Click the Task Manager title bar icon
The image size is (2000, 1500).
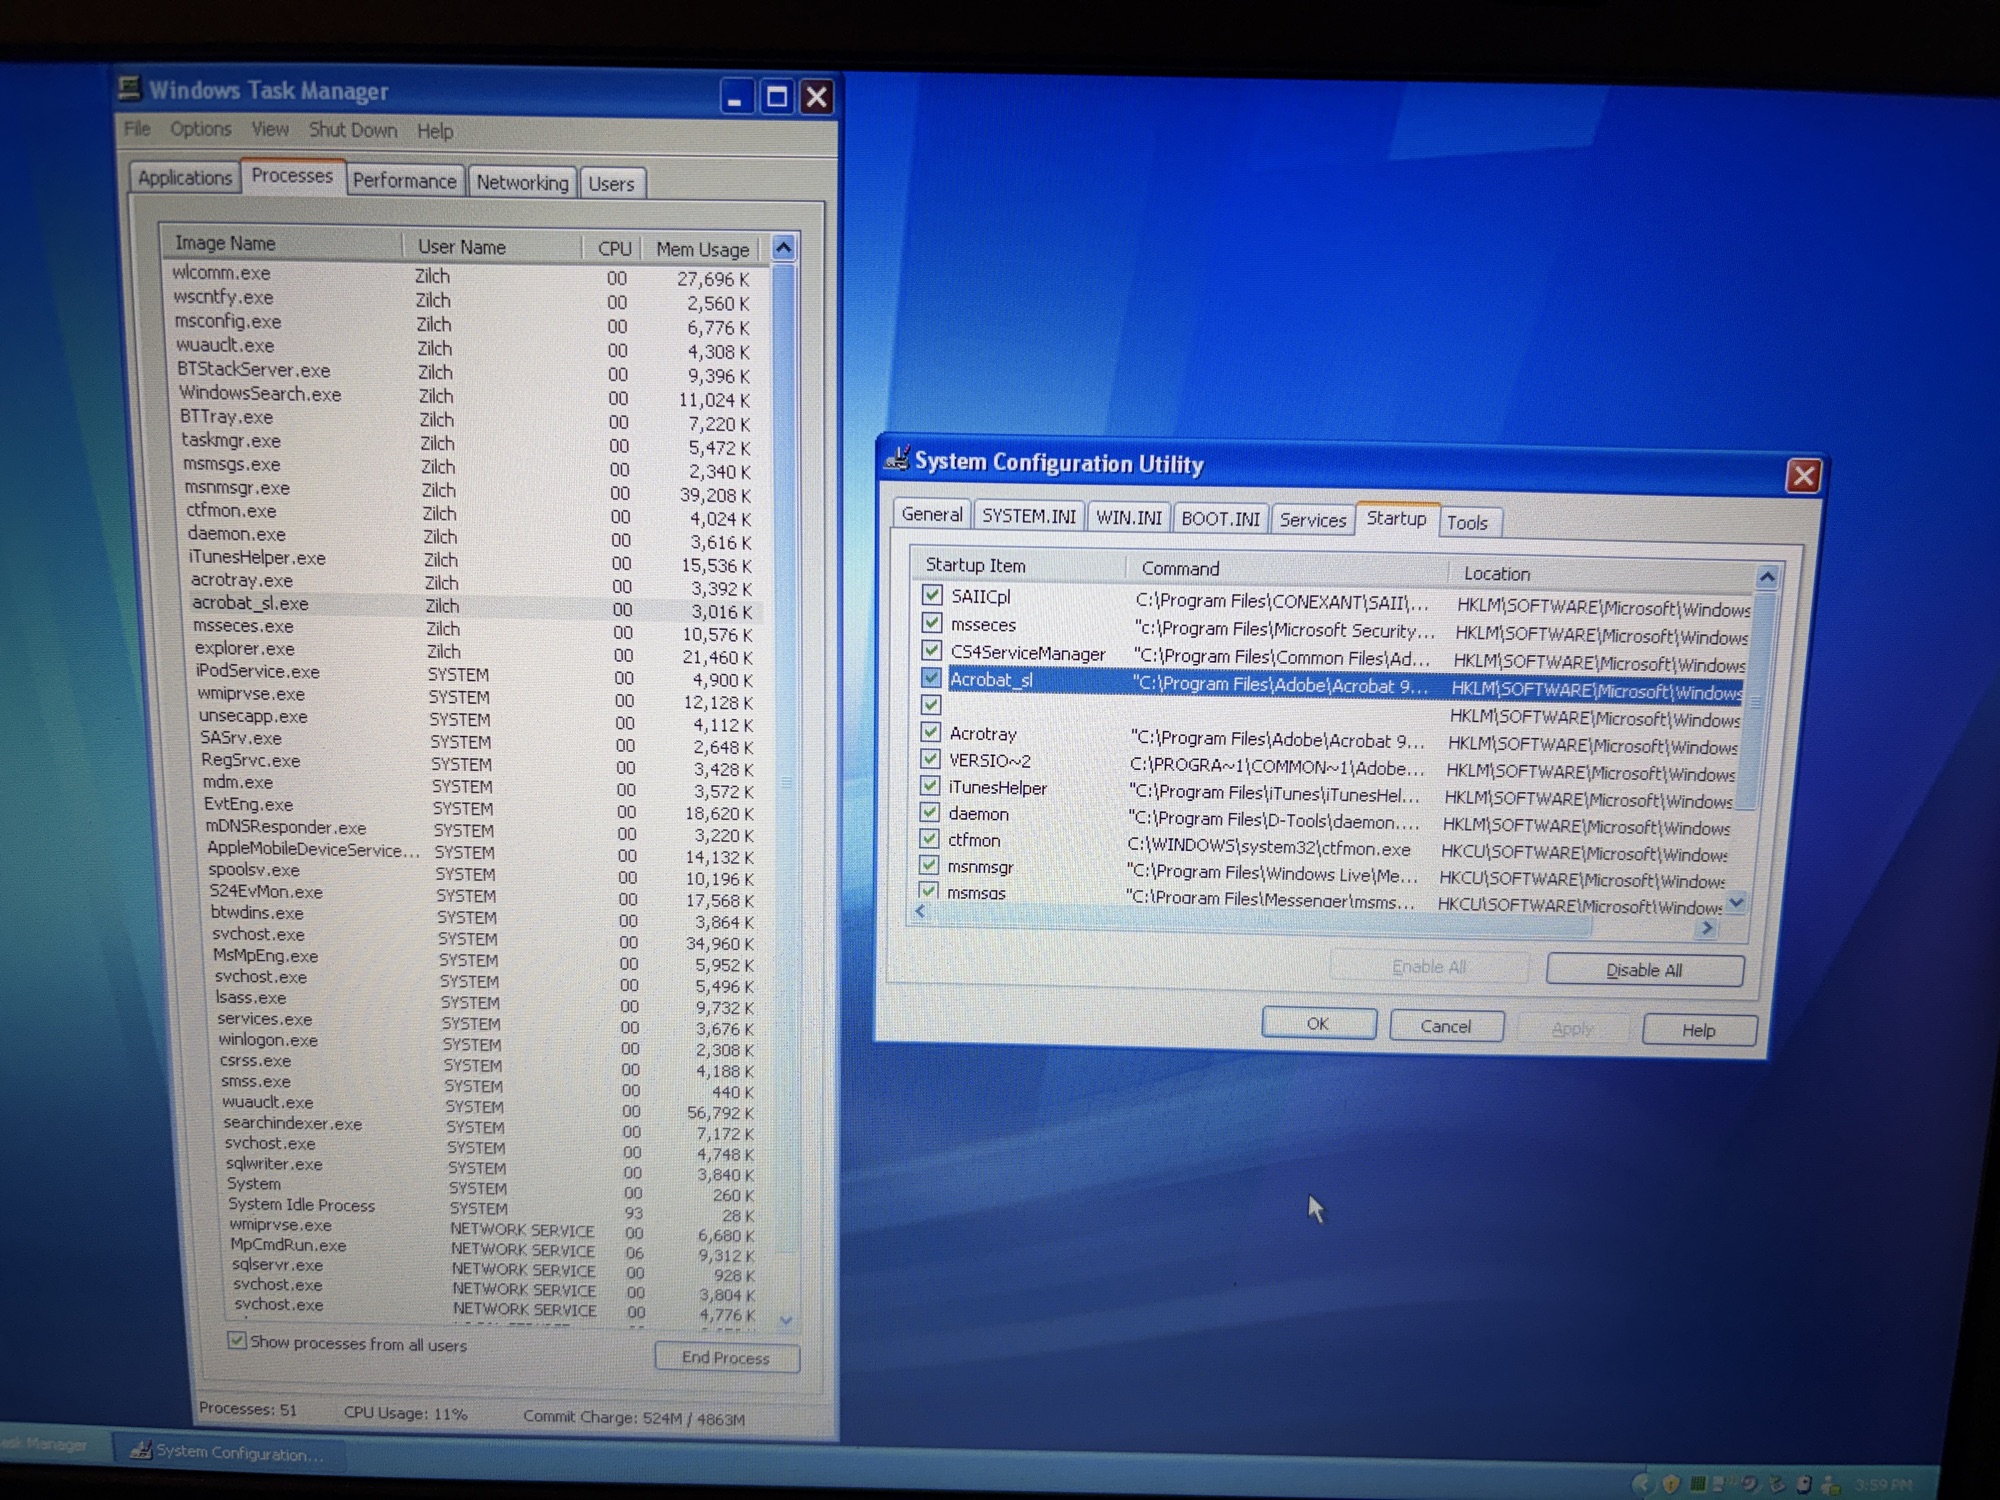(x=130, y=88)
